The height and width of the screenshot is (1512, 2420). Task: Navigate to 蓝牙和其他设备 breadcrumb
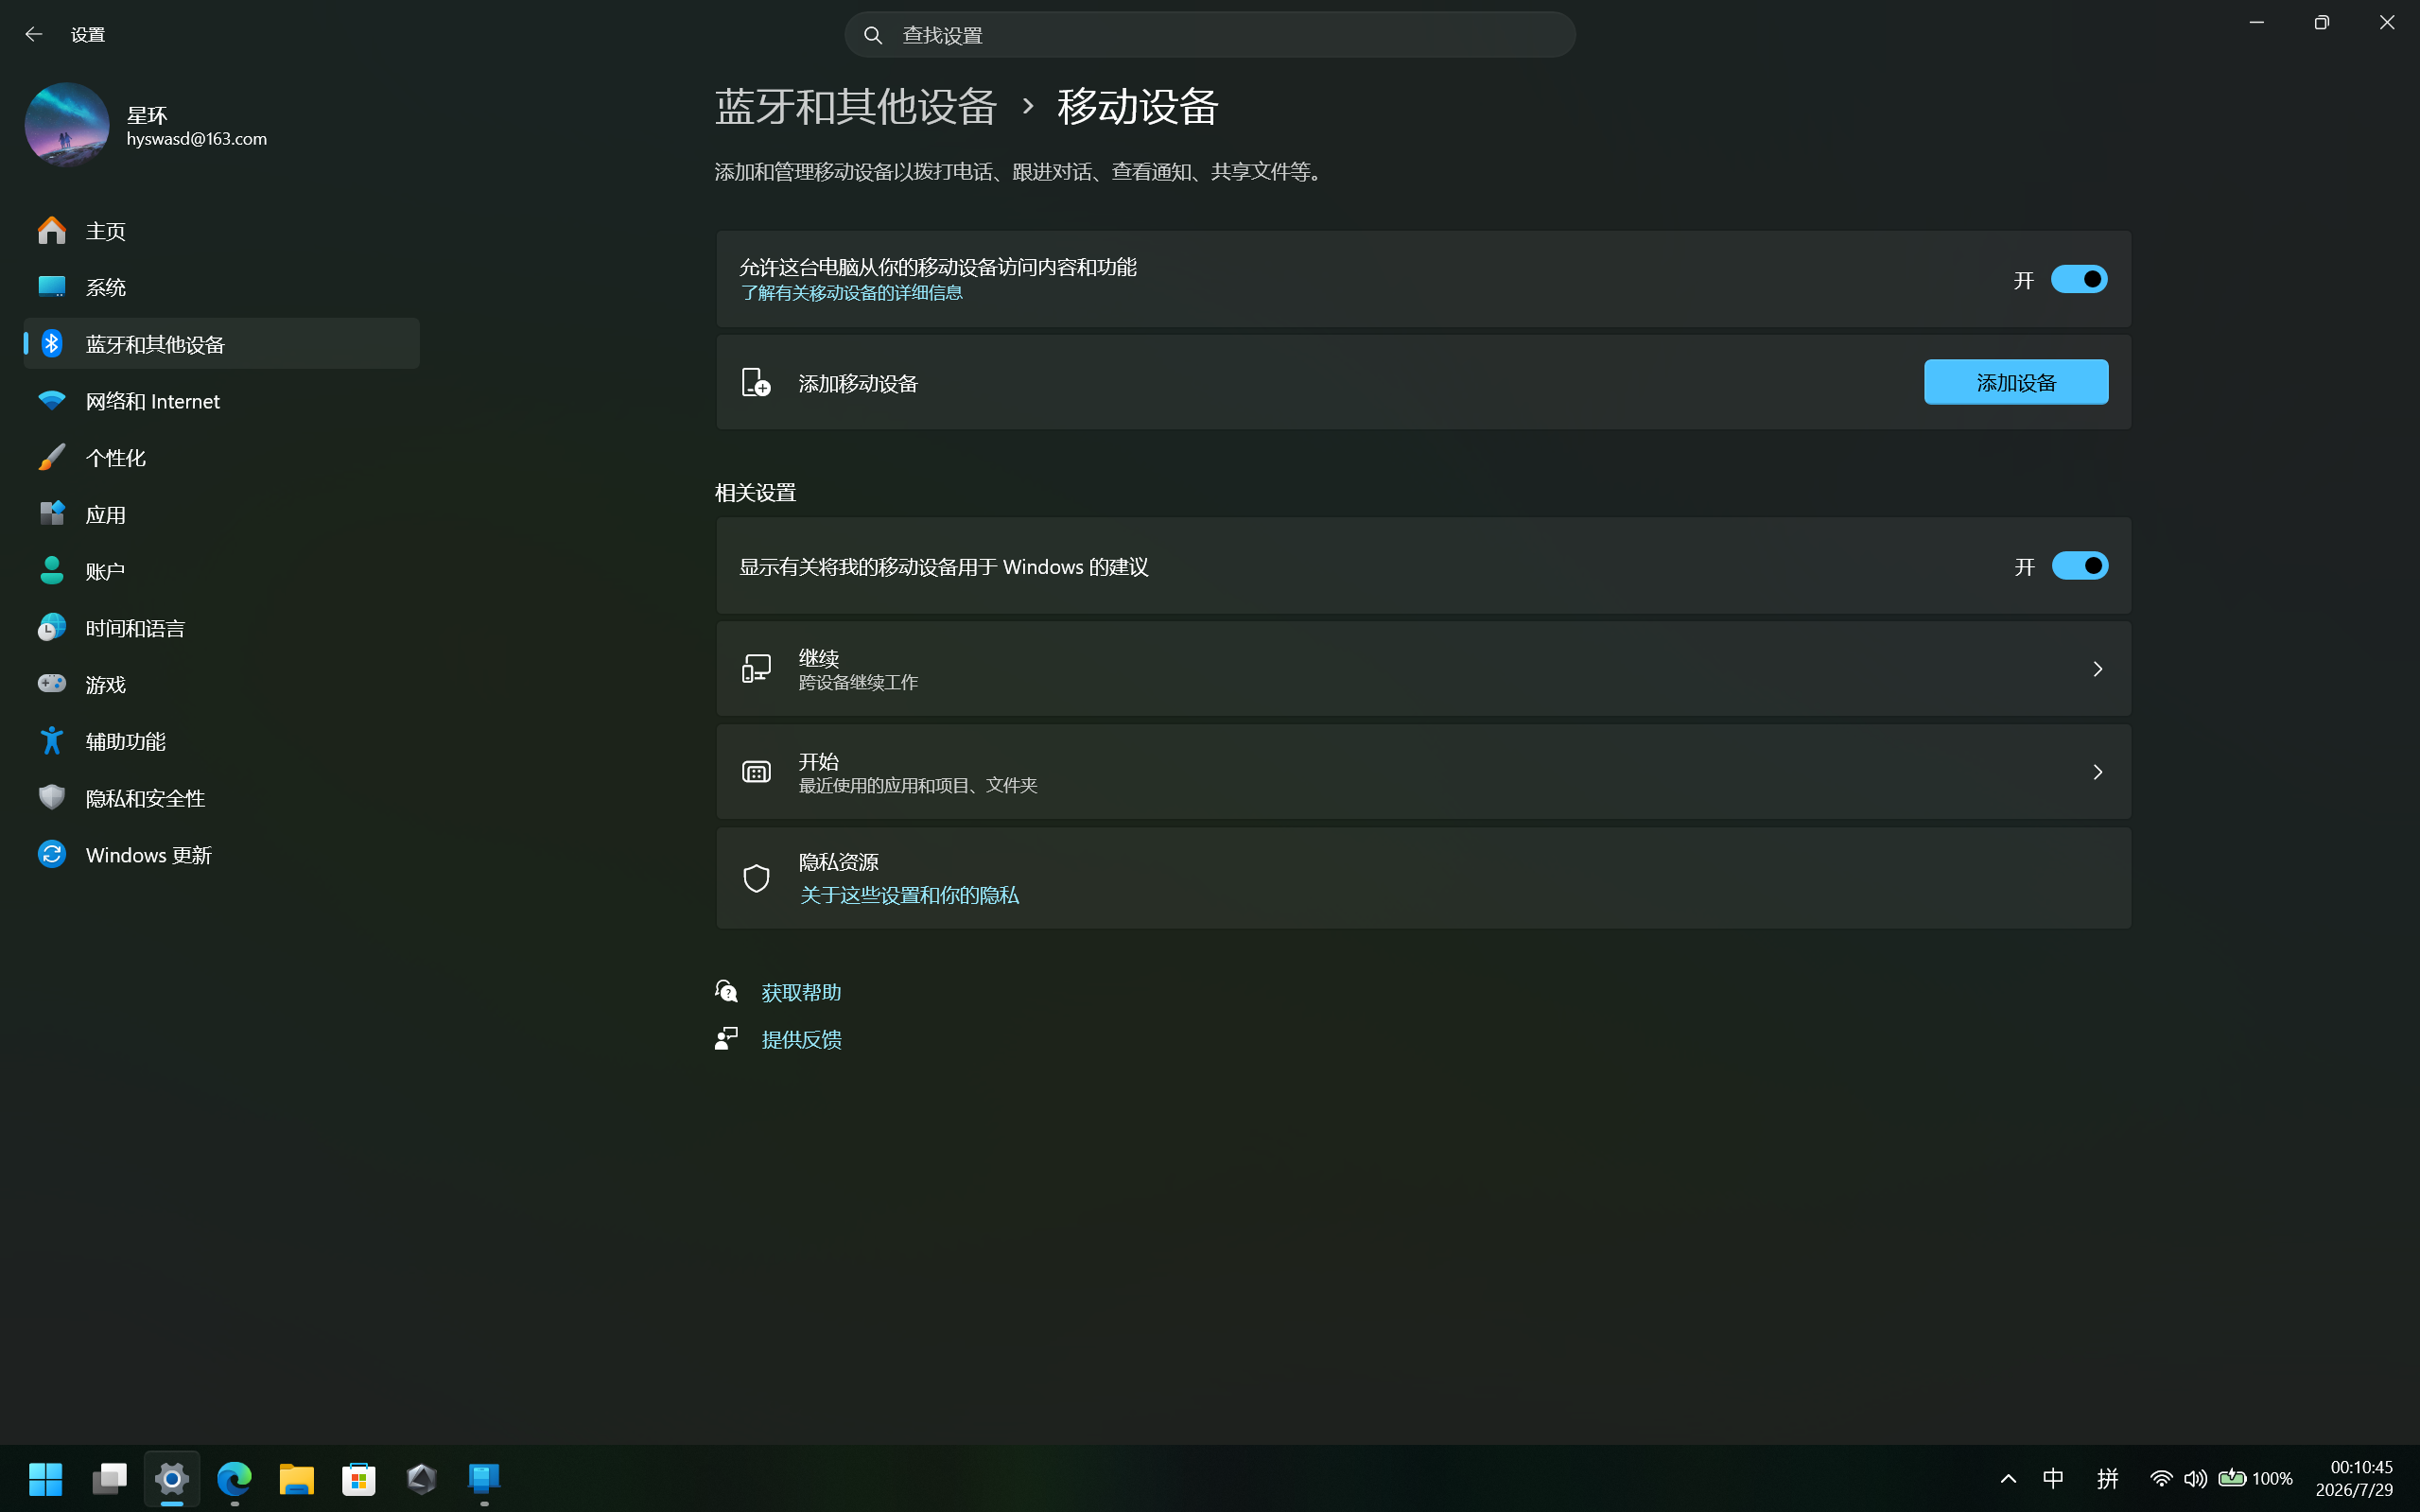tap(856, 106)
